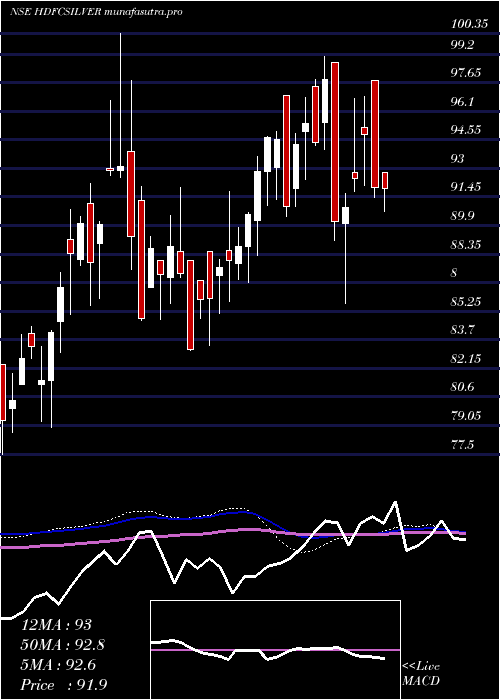Select the 96.1 price axis label
This screenshot has height=700, width=500.
coord(463,101)
